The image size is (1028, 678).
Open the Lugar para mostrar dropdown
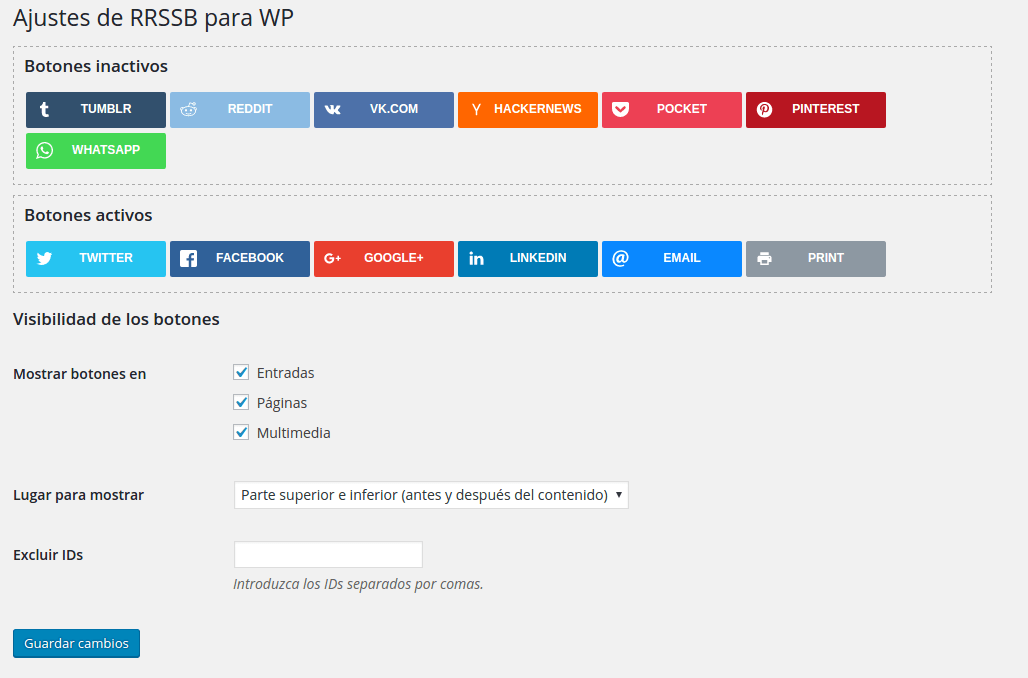tap(431, 495)
